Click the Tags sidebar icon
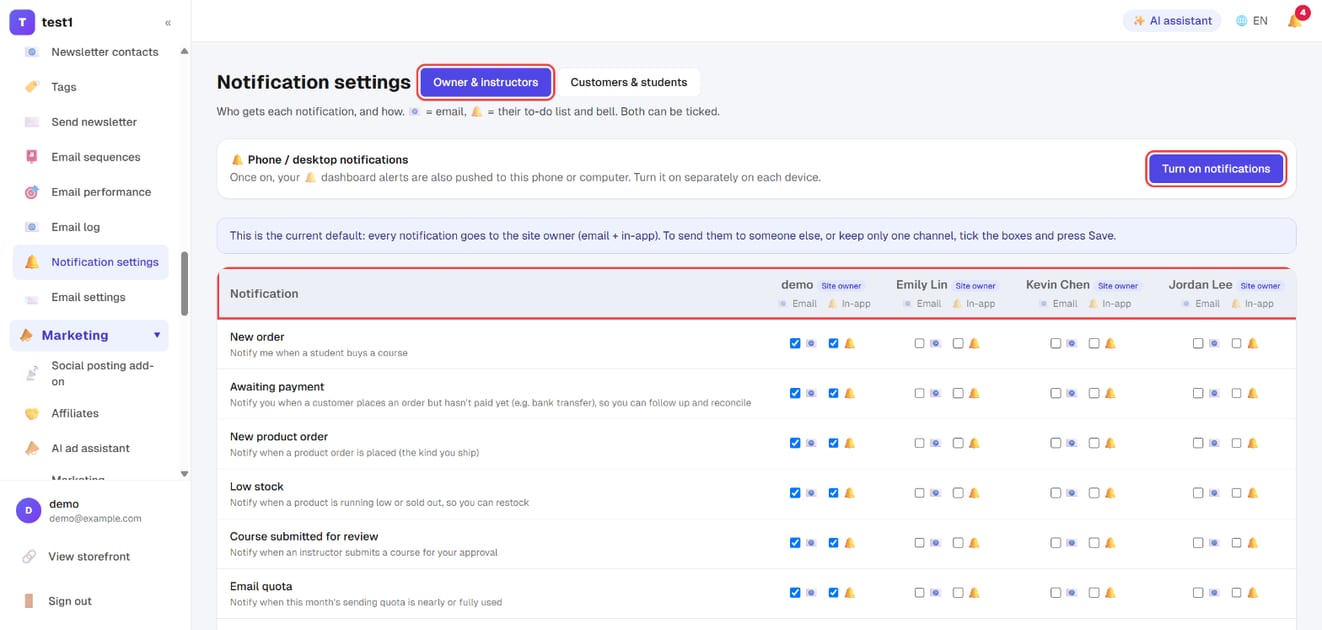The width and height of the screenshot is (1322, 630). pyautogui.click(x=32, y=87)
